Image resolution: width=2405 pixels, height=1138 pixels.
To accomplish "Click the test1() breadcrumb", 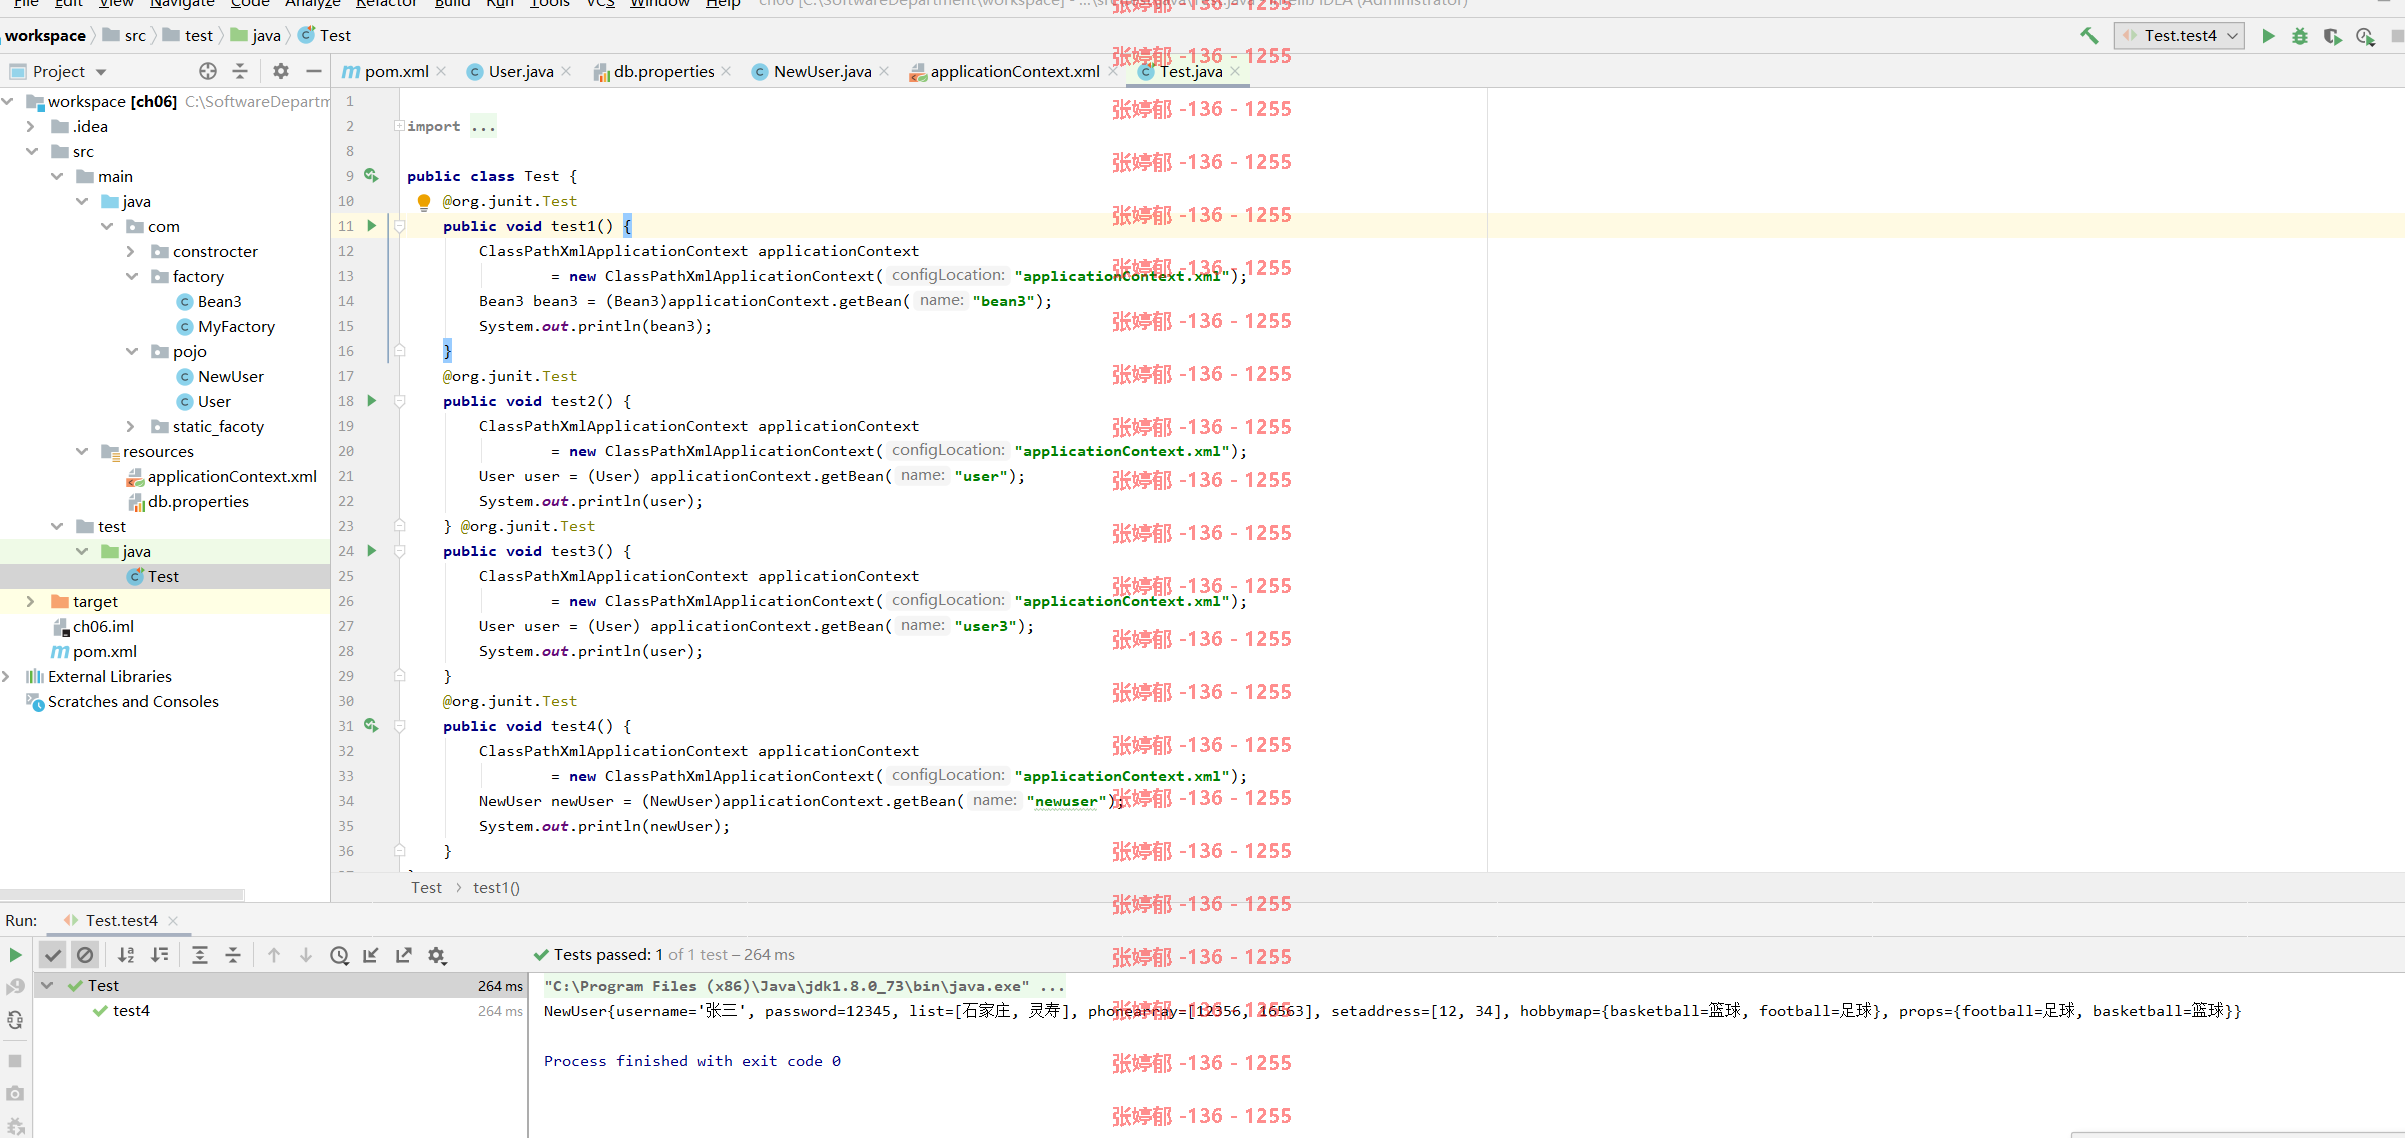I will (x=496, y=887).
